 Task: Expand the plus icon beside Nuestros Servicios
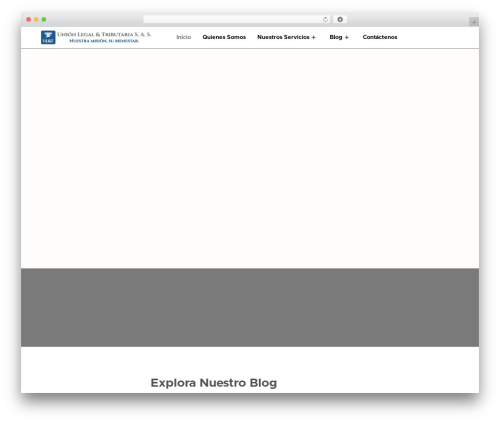pos(314,37)
